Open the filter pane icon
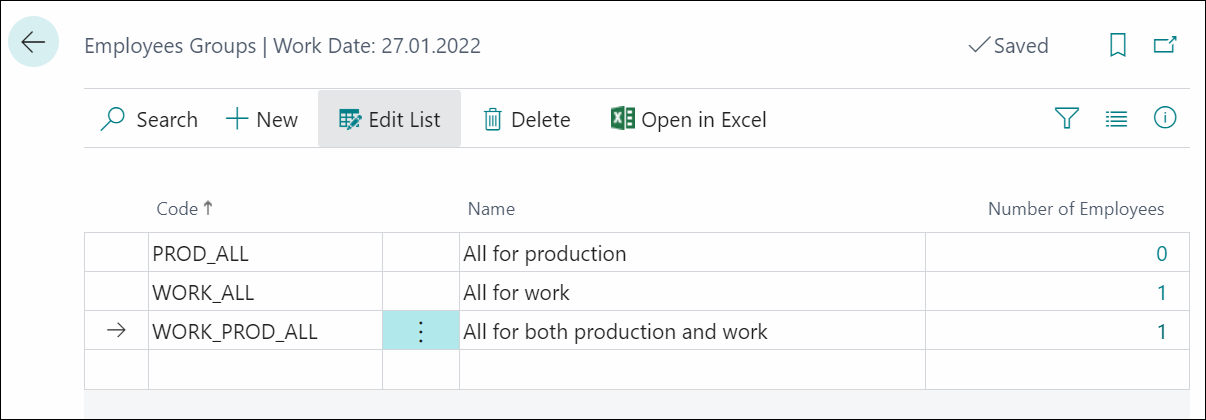The height and width of the screenshot is (420, 1206). point(1067,119)
